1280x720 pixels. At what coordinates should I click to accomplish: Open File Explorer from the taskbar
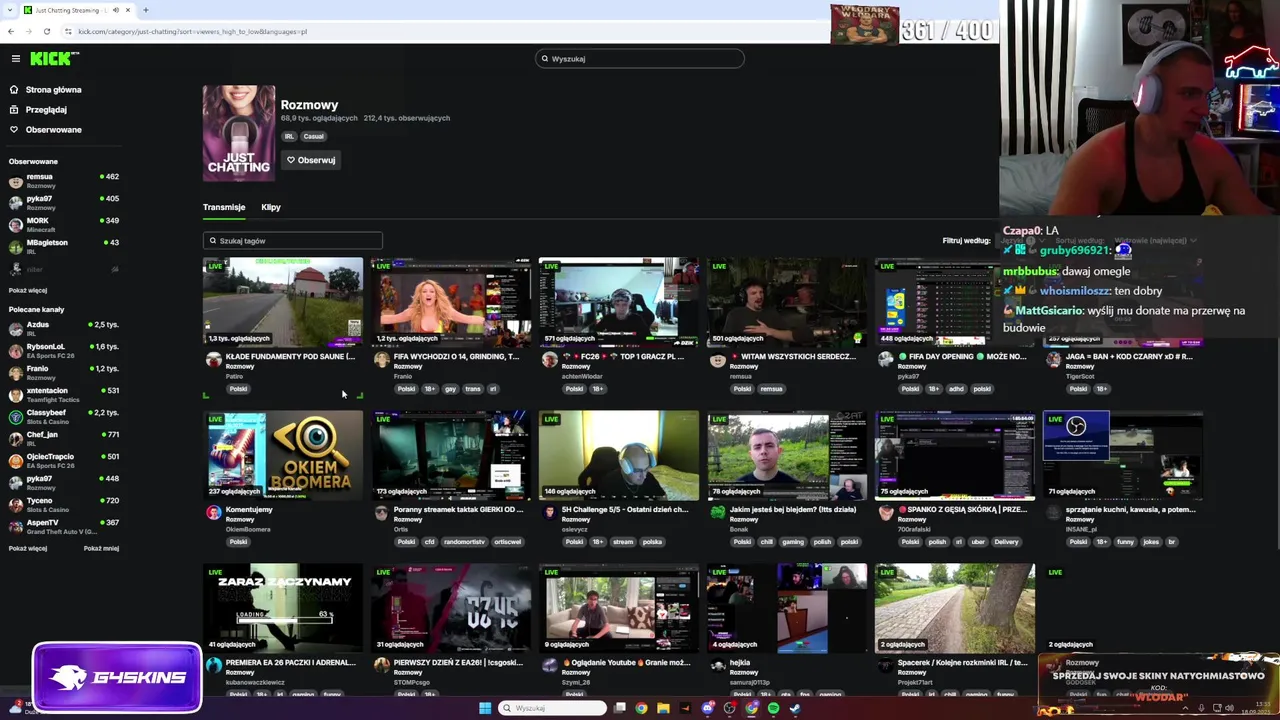click(663, 708)
